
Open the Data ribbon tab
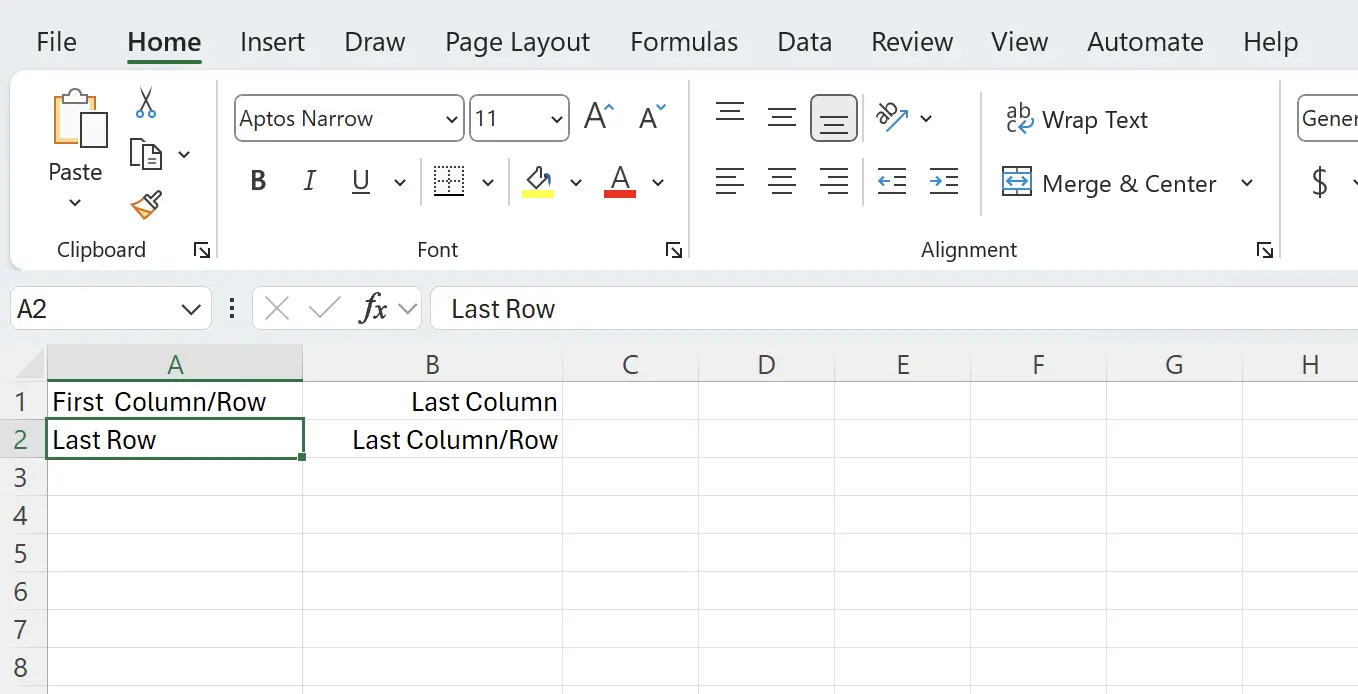804,42
